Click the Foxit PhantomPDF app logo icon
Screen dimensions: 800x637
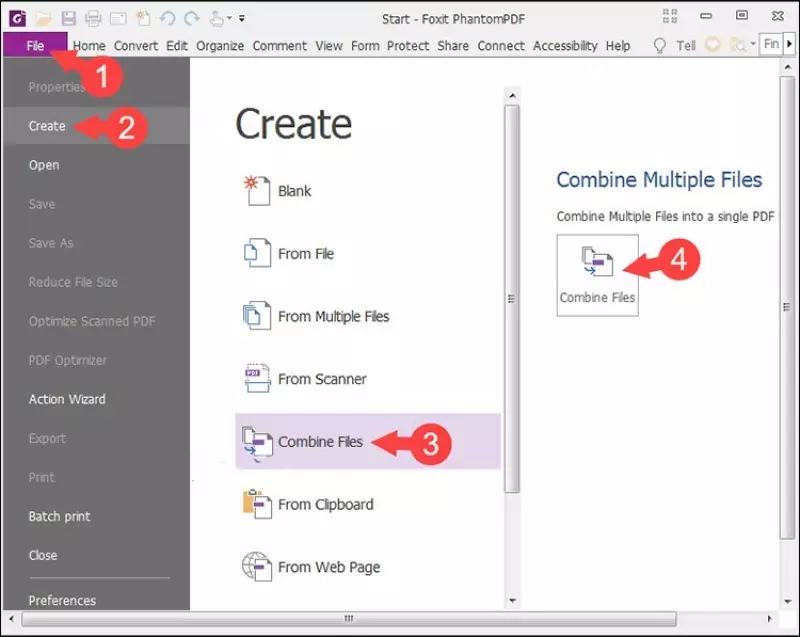(17, 19)
